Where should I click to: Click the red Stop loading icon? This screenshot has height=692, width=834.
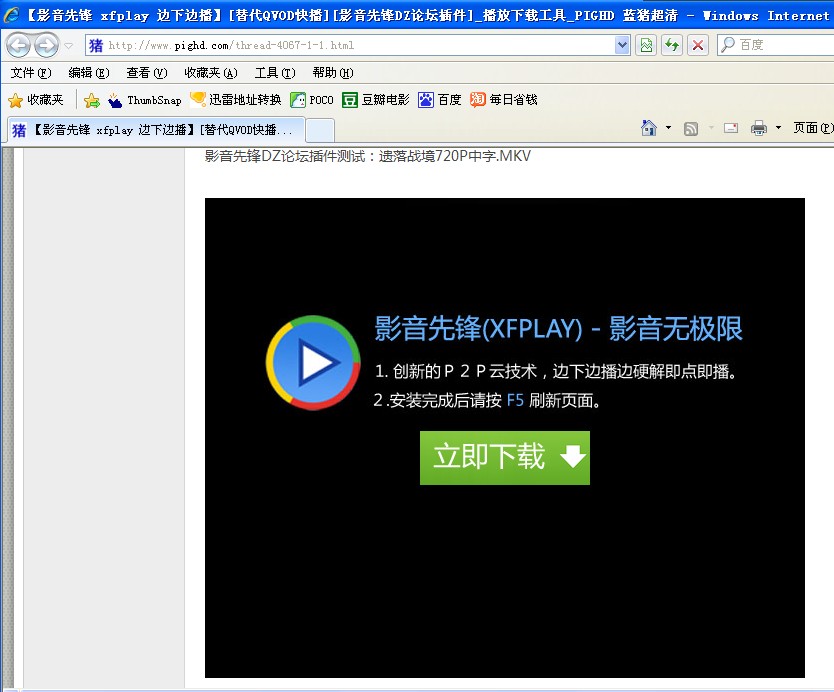[698, 45]
